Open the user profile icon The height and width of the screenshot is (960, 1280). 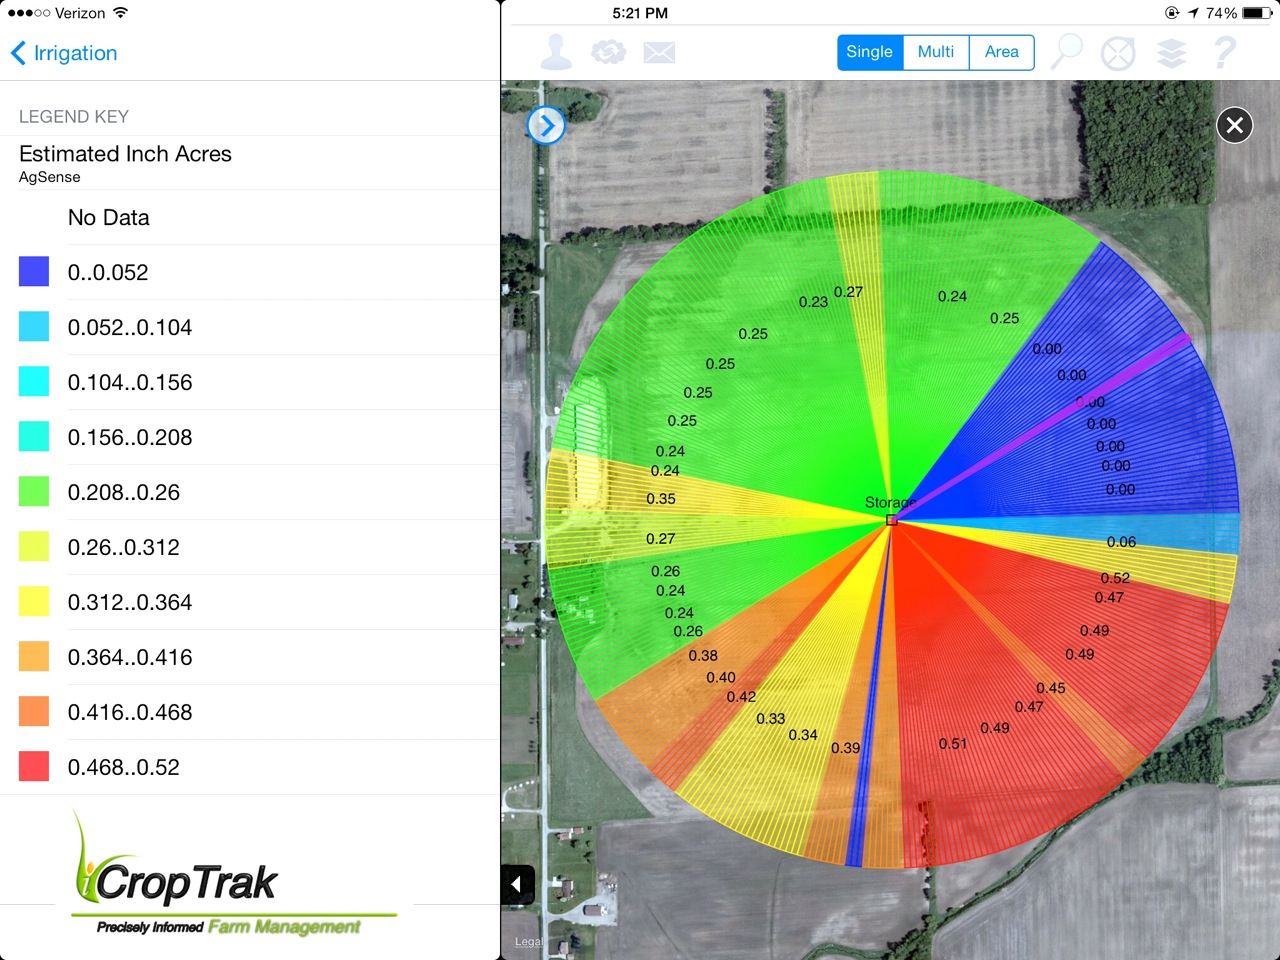[x=556, y=52]
